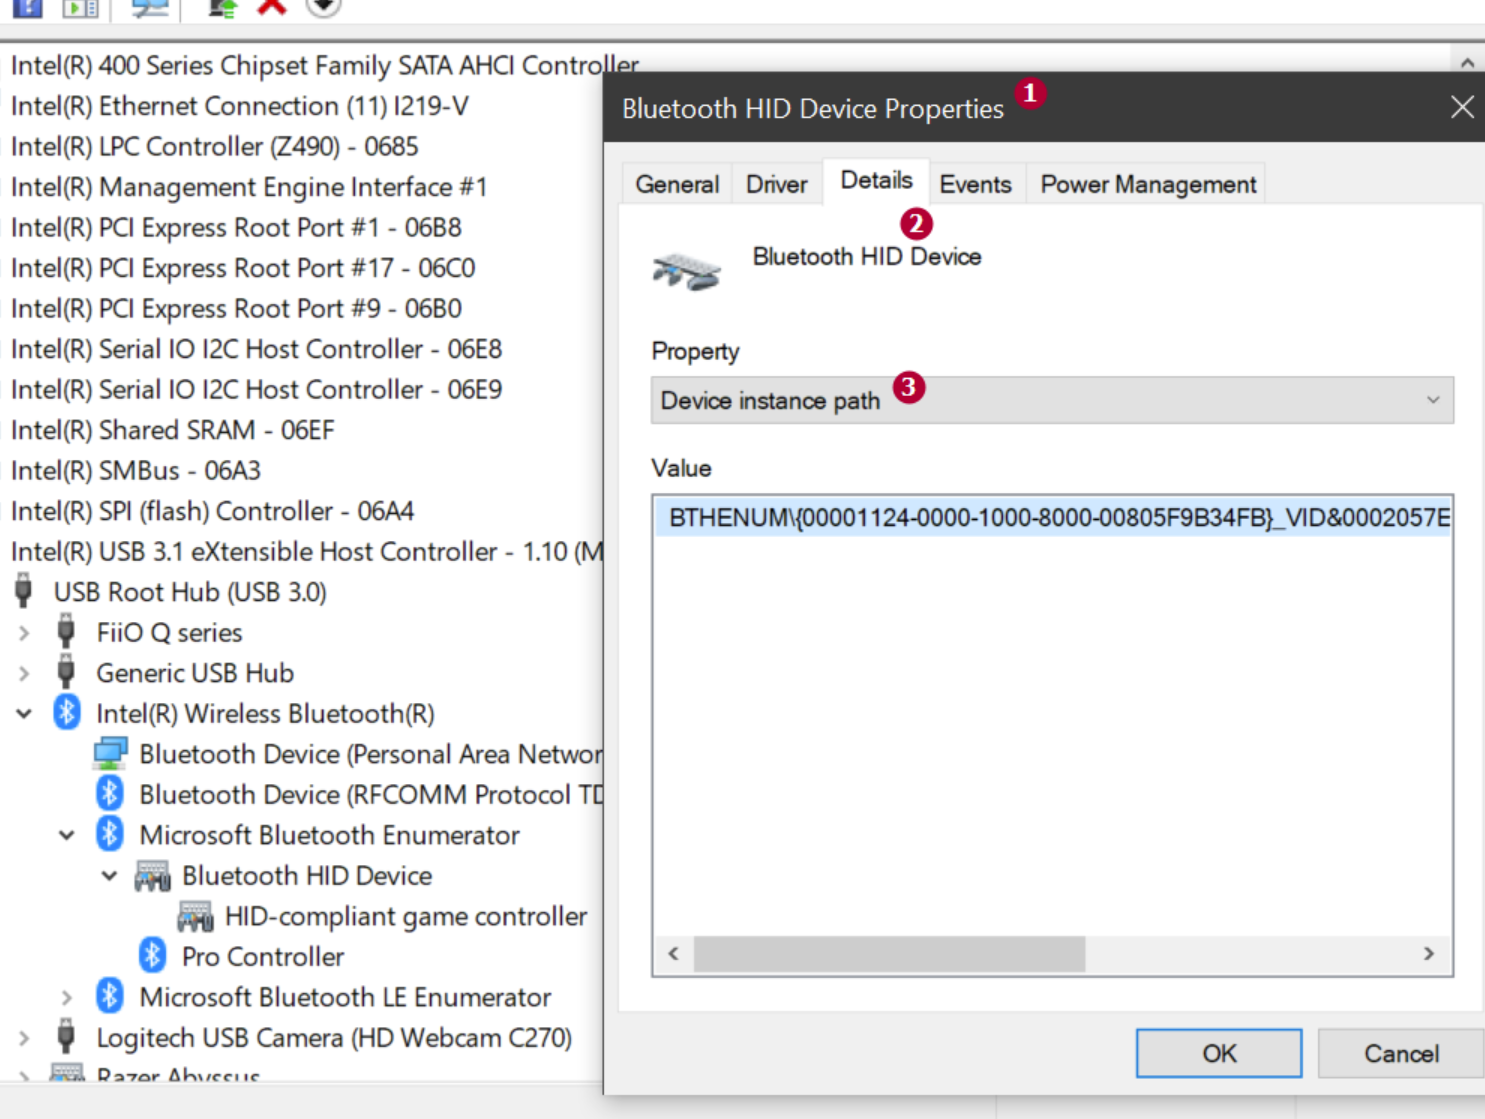1485x1119 pixels.
Task: Collapse the Intel(R) Wireless Bluetooth(R) node
Action: point(24,714)
